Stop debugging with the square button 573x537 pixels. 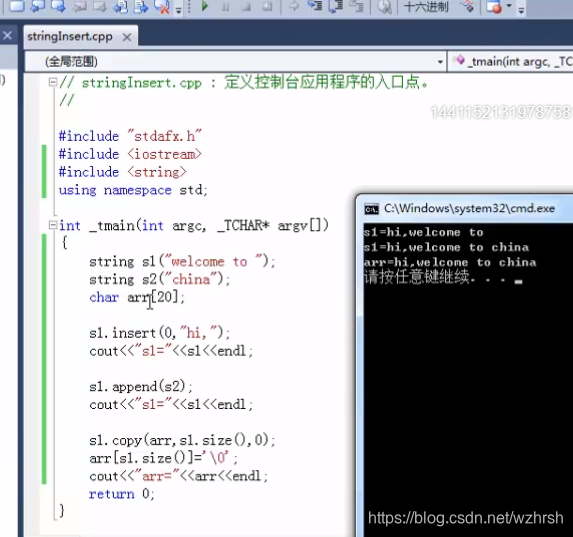tap(246, 7)
